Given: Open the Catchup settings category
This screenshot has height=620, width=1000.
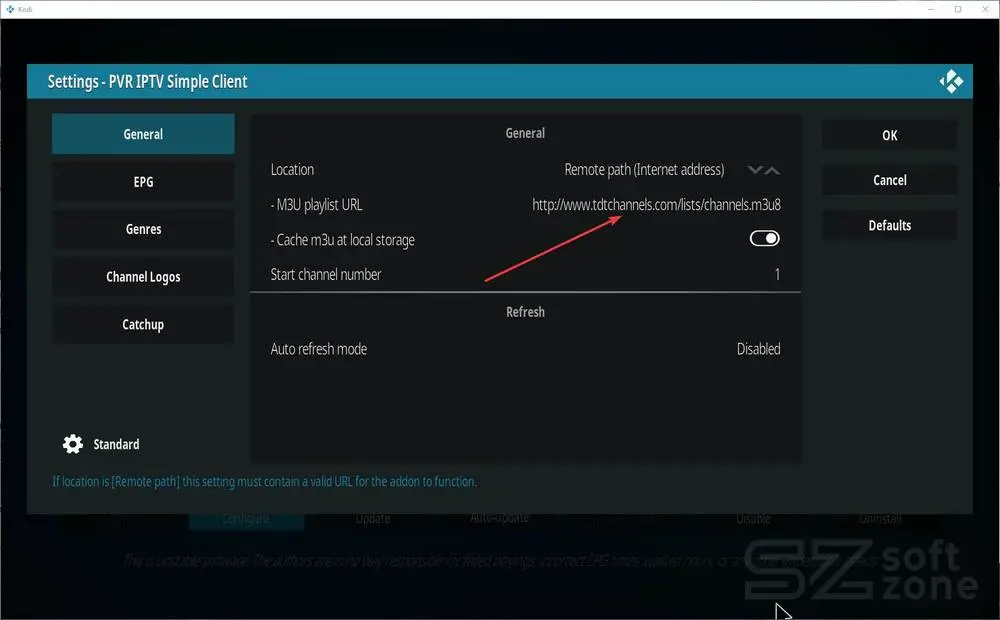Looking at the screenshot, I should click(x=143, y=324).
